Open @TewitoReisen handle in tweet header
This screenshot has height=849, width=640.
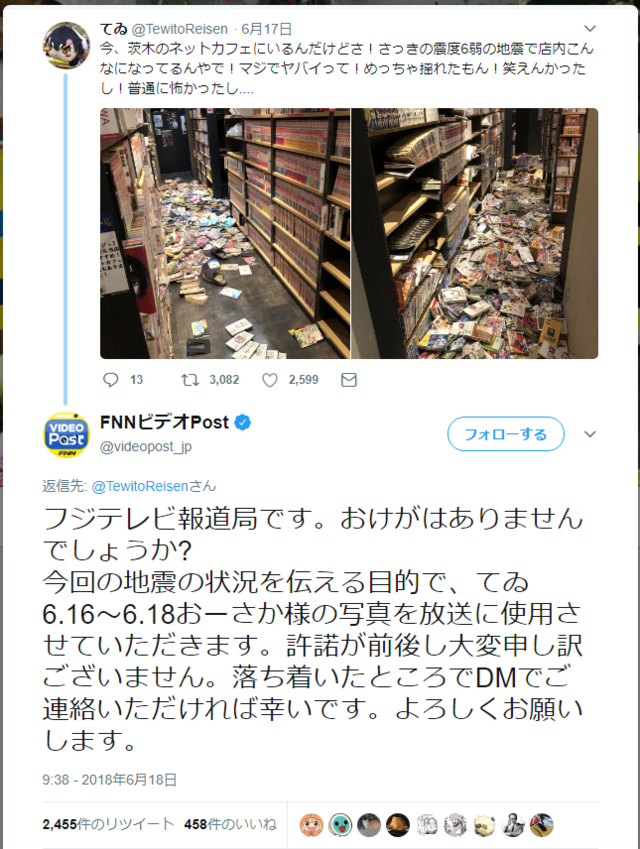click(180, 29)
